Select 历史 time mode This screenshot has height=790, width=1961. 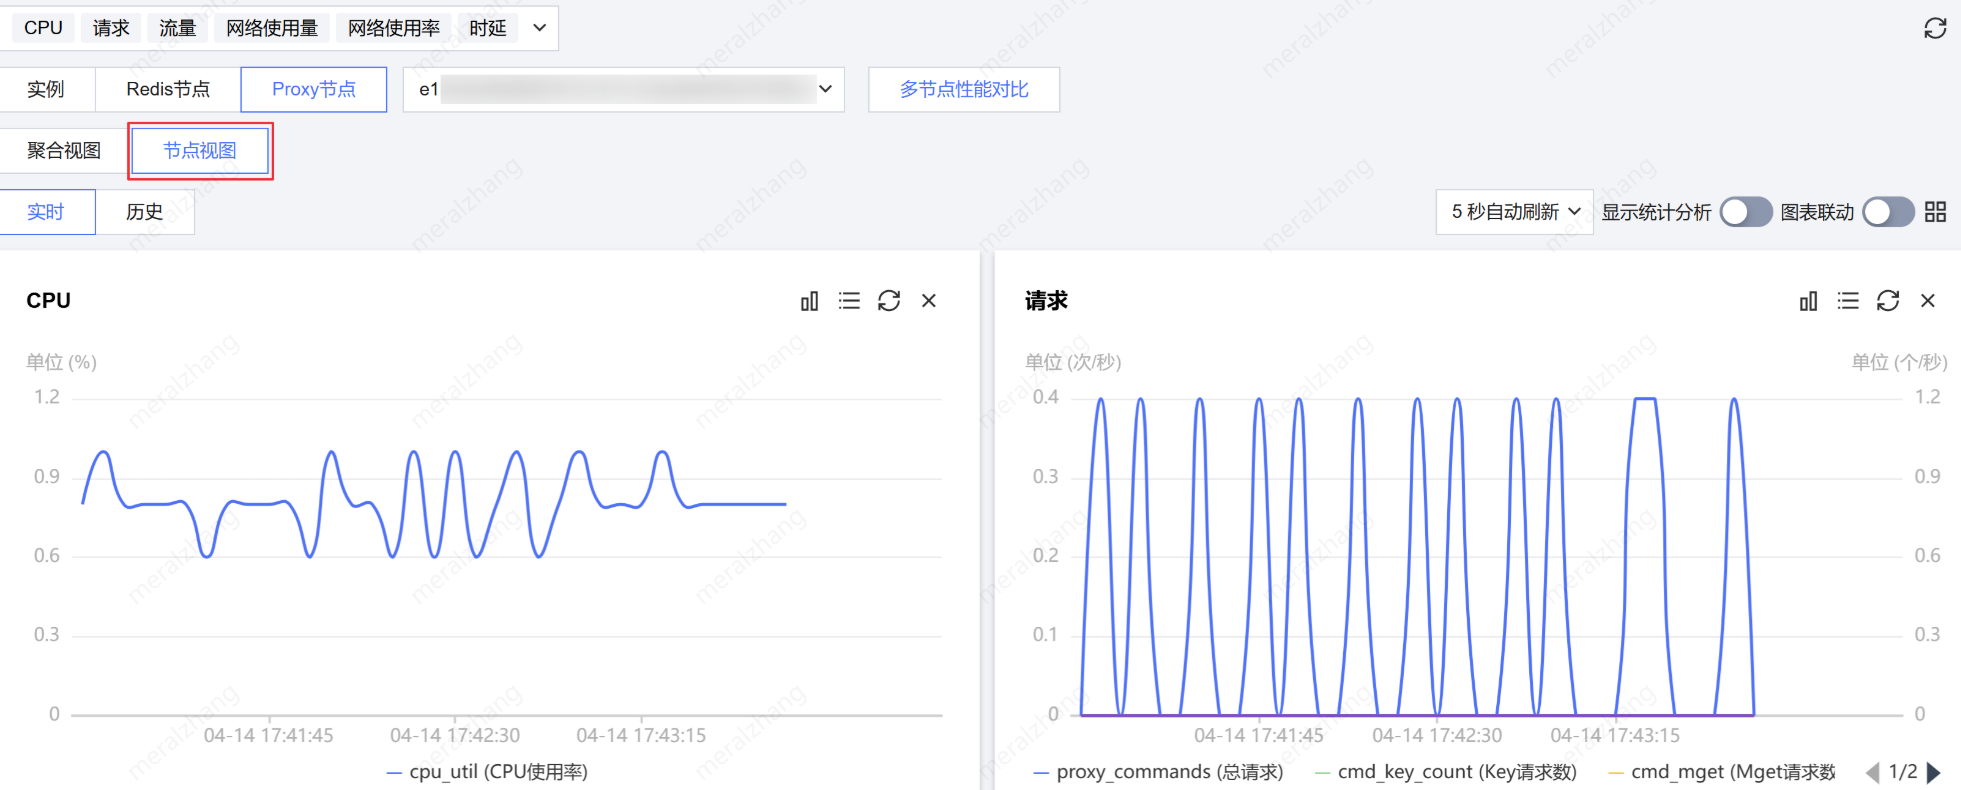click(145, 212)
